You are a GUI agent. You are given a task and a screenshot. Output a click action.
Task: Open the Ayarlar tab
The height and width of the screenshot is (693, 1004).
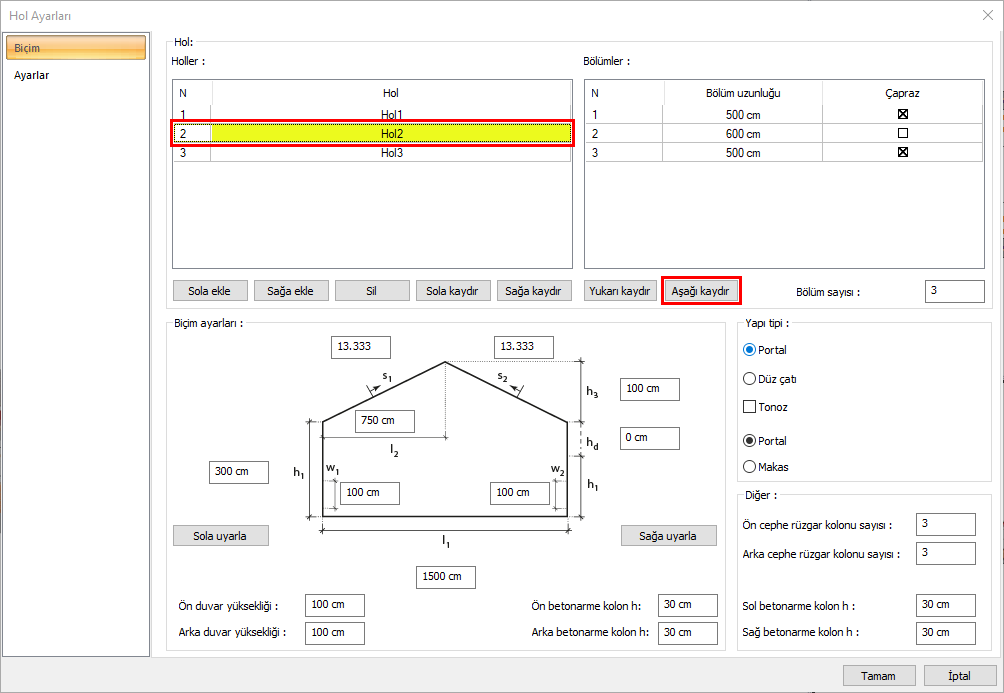point(32,75)
